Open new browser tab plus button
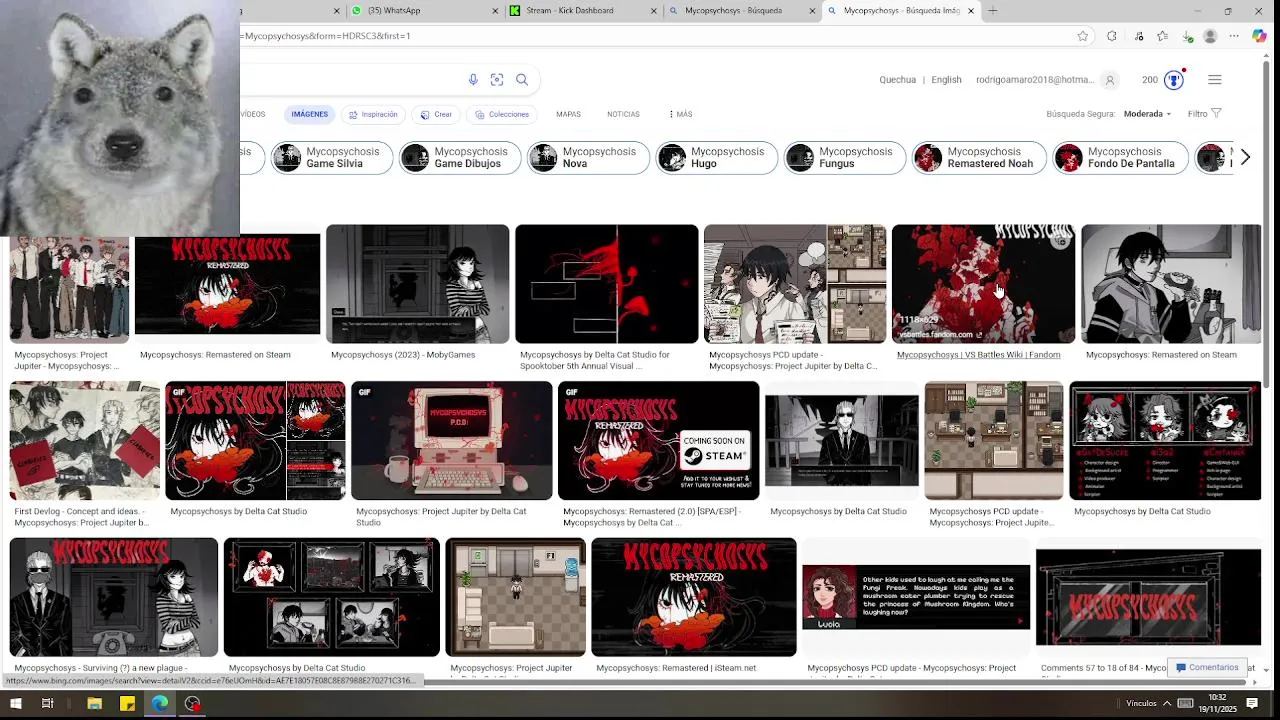This screenshot has width=1280, height=720. click(x=993, y=11)
